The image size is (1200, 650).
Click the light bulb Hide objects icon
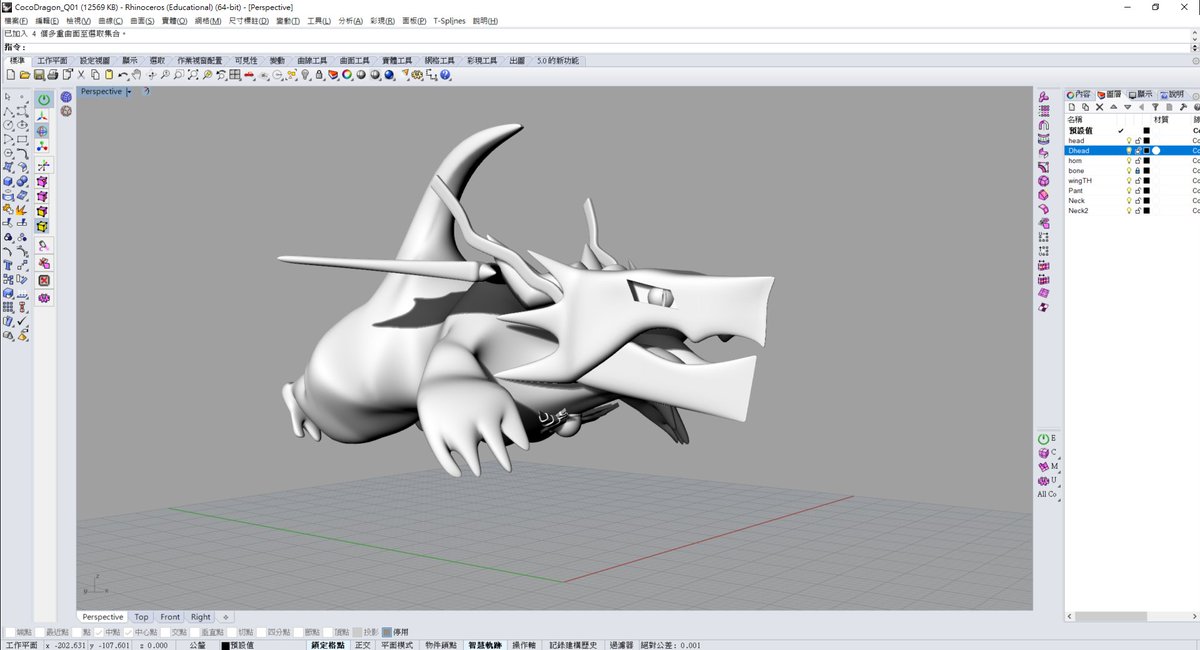pos(305,75)
